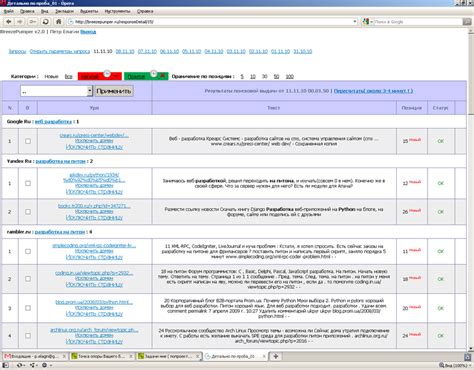The image size is (474, 370).
Task: Open the Файл menu
Action: (x=8, y=11)
